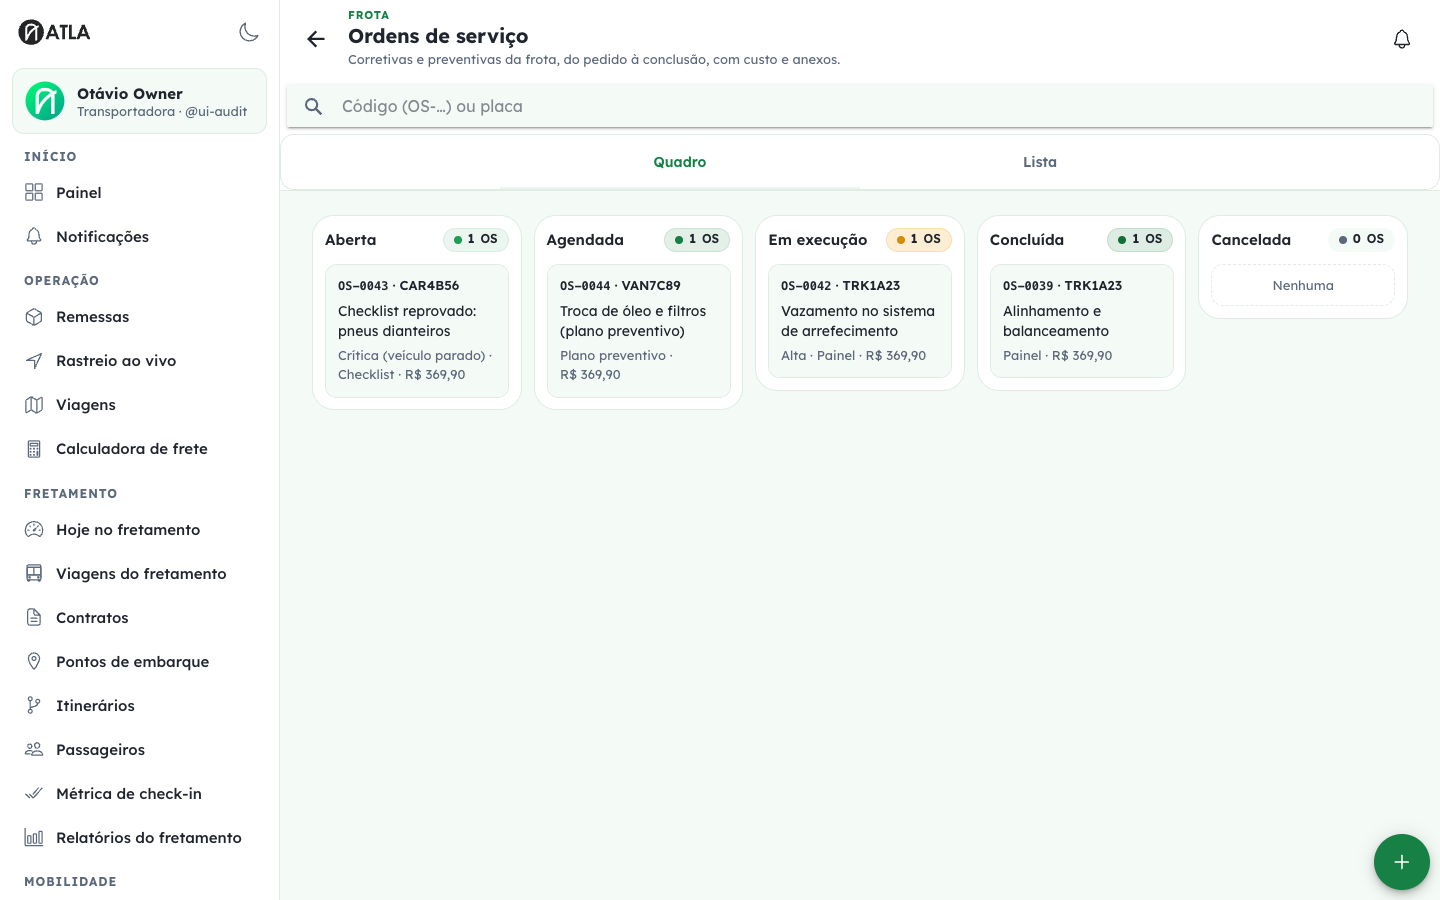Screen dimensions: 1440x900
Task: Click the Em execução 1 OS badge
Action: pos(919,239)
